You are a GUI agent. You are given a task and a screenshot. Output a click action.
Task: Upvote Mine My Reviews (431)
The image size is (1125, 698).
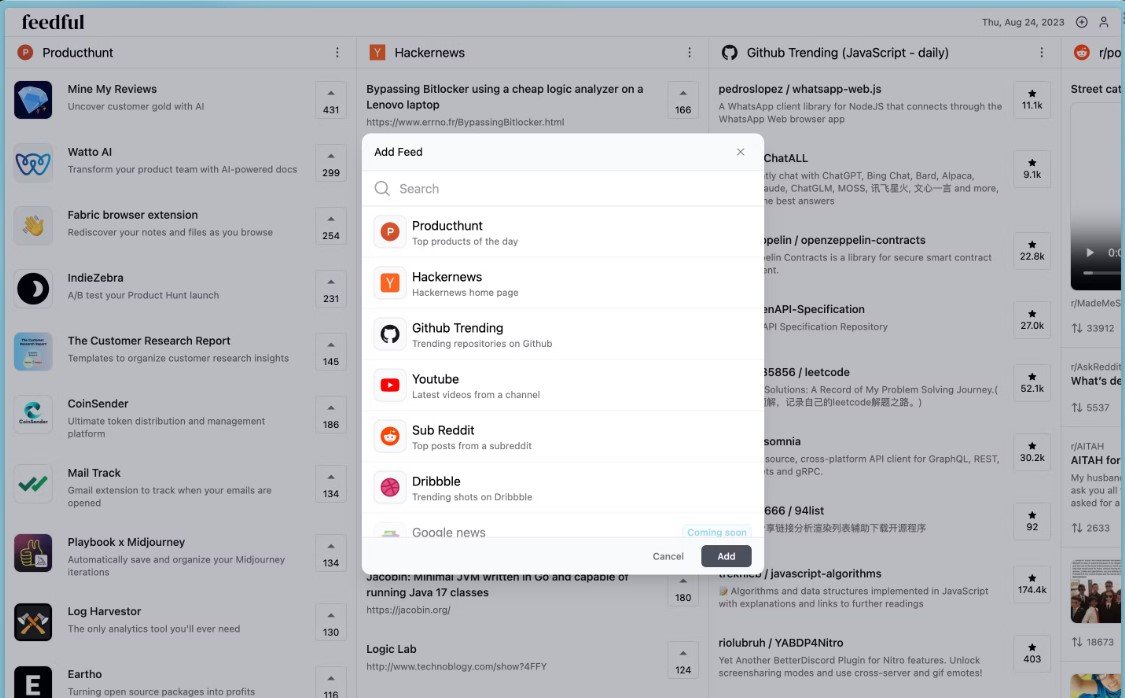tap(331, 100)
